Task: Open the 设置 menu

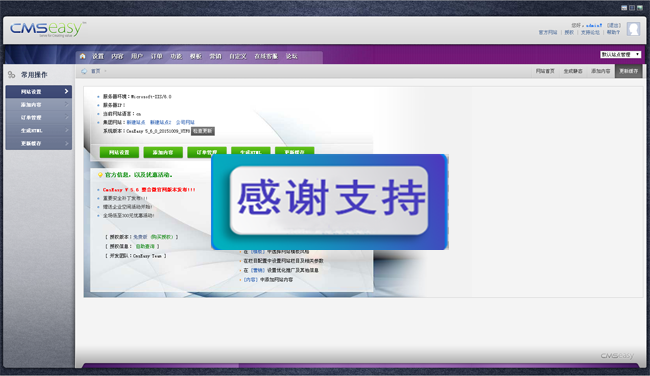Action: [x=98, y=56]
